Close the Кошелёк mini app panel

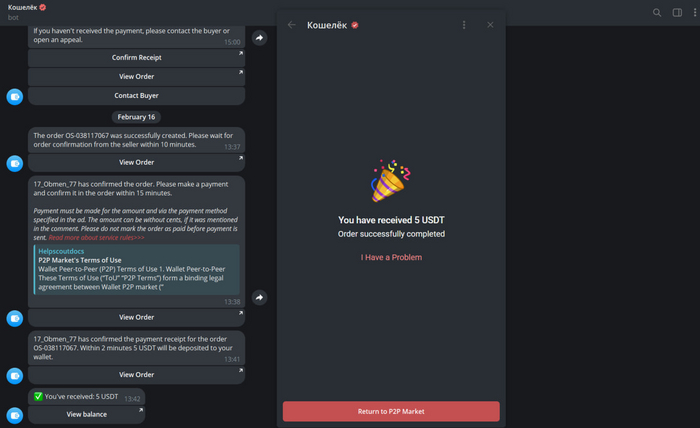[490, 25]
